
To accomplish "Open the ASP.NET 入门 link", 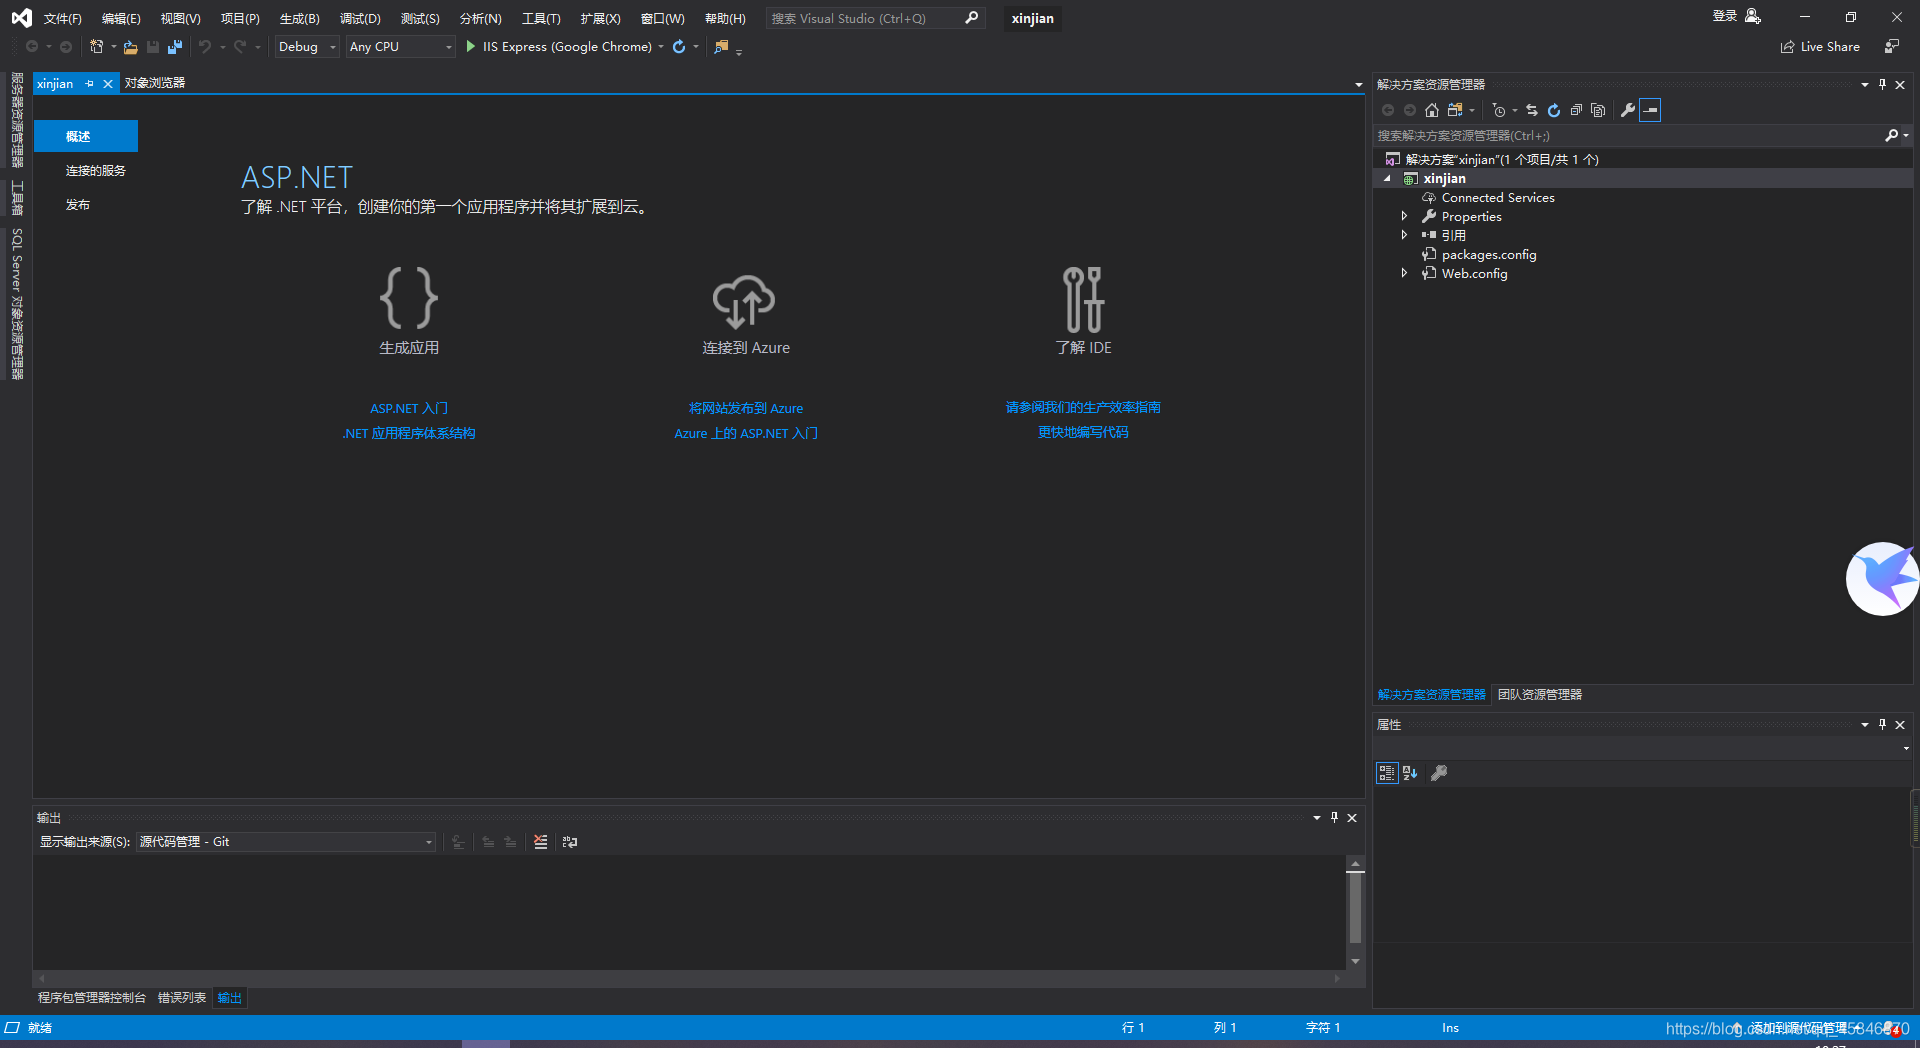I will 409,409.
